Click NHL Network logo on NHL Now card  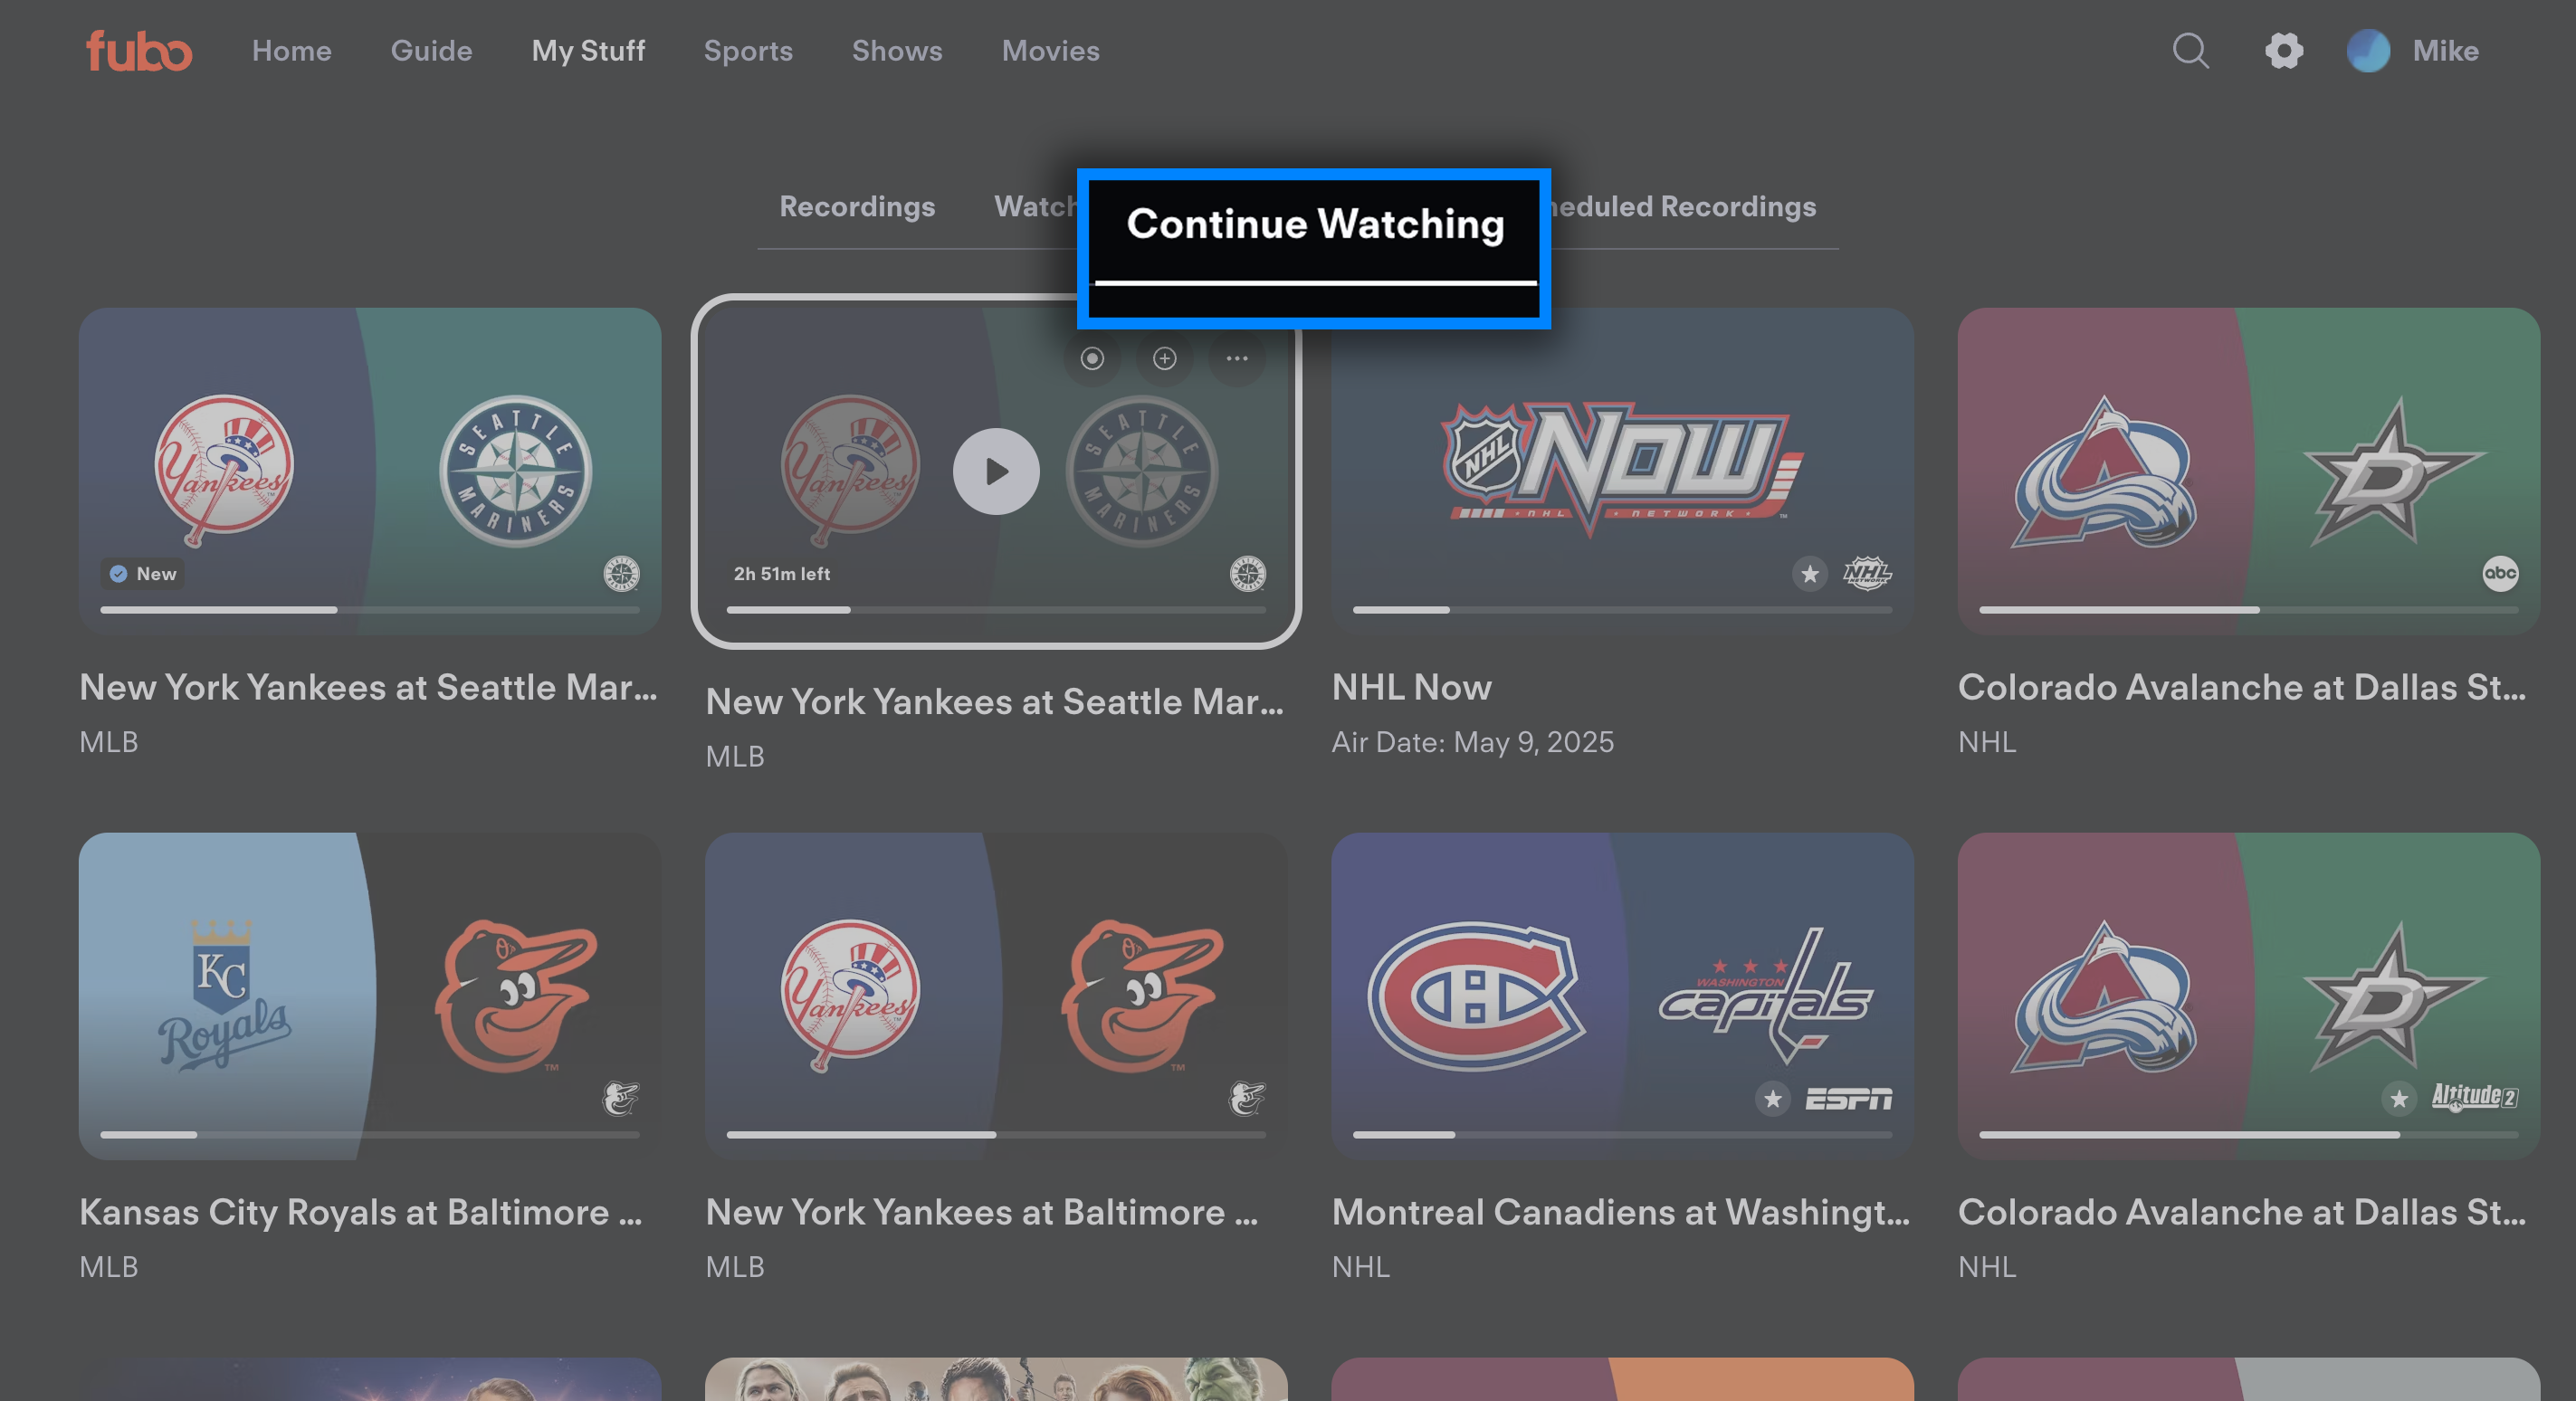click(1867, 574)
